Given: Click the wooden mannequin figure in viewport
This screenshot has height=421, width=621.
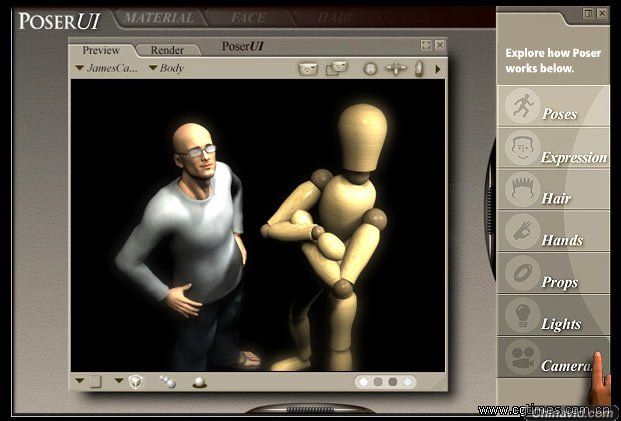Looking at the screenshot, I should click(x=329, y=238).
